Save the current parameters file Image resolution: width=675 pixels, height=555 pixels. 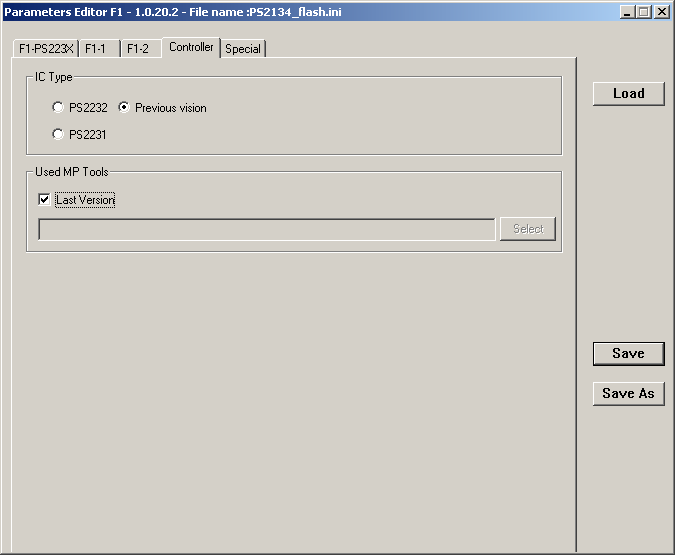(x=628, y=353)
